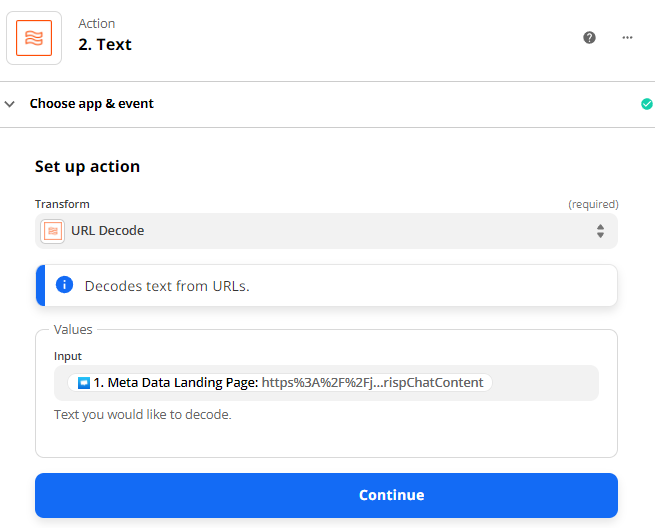
Task: Click the Values group label
Action: [x=73, y=330]
